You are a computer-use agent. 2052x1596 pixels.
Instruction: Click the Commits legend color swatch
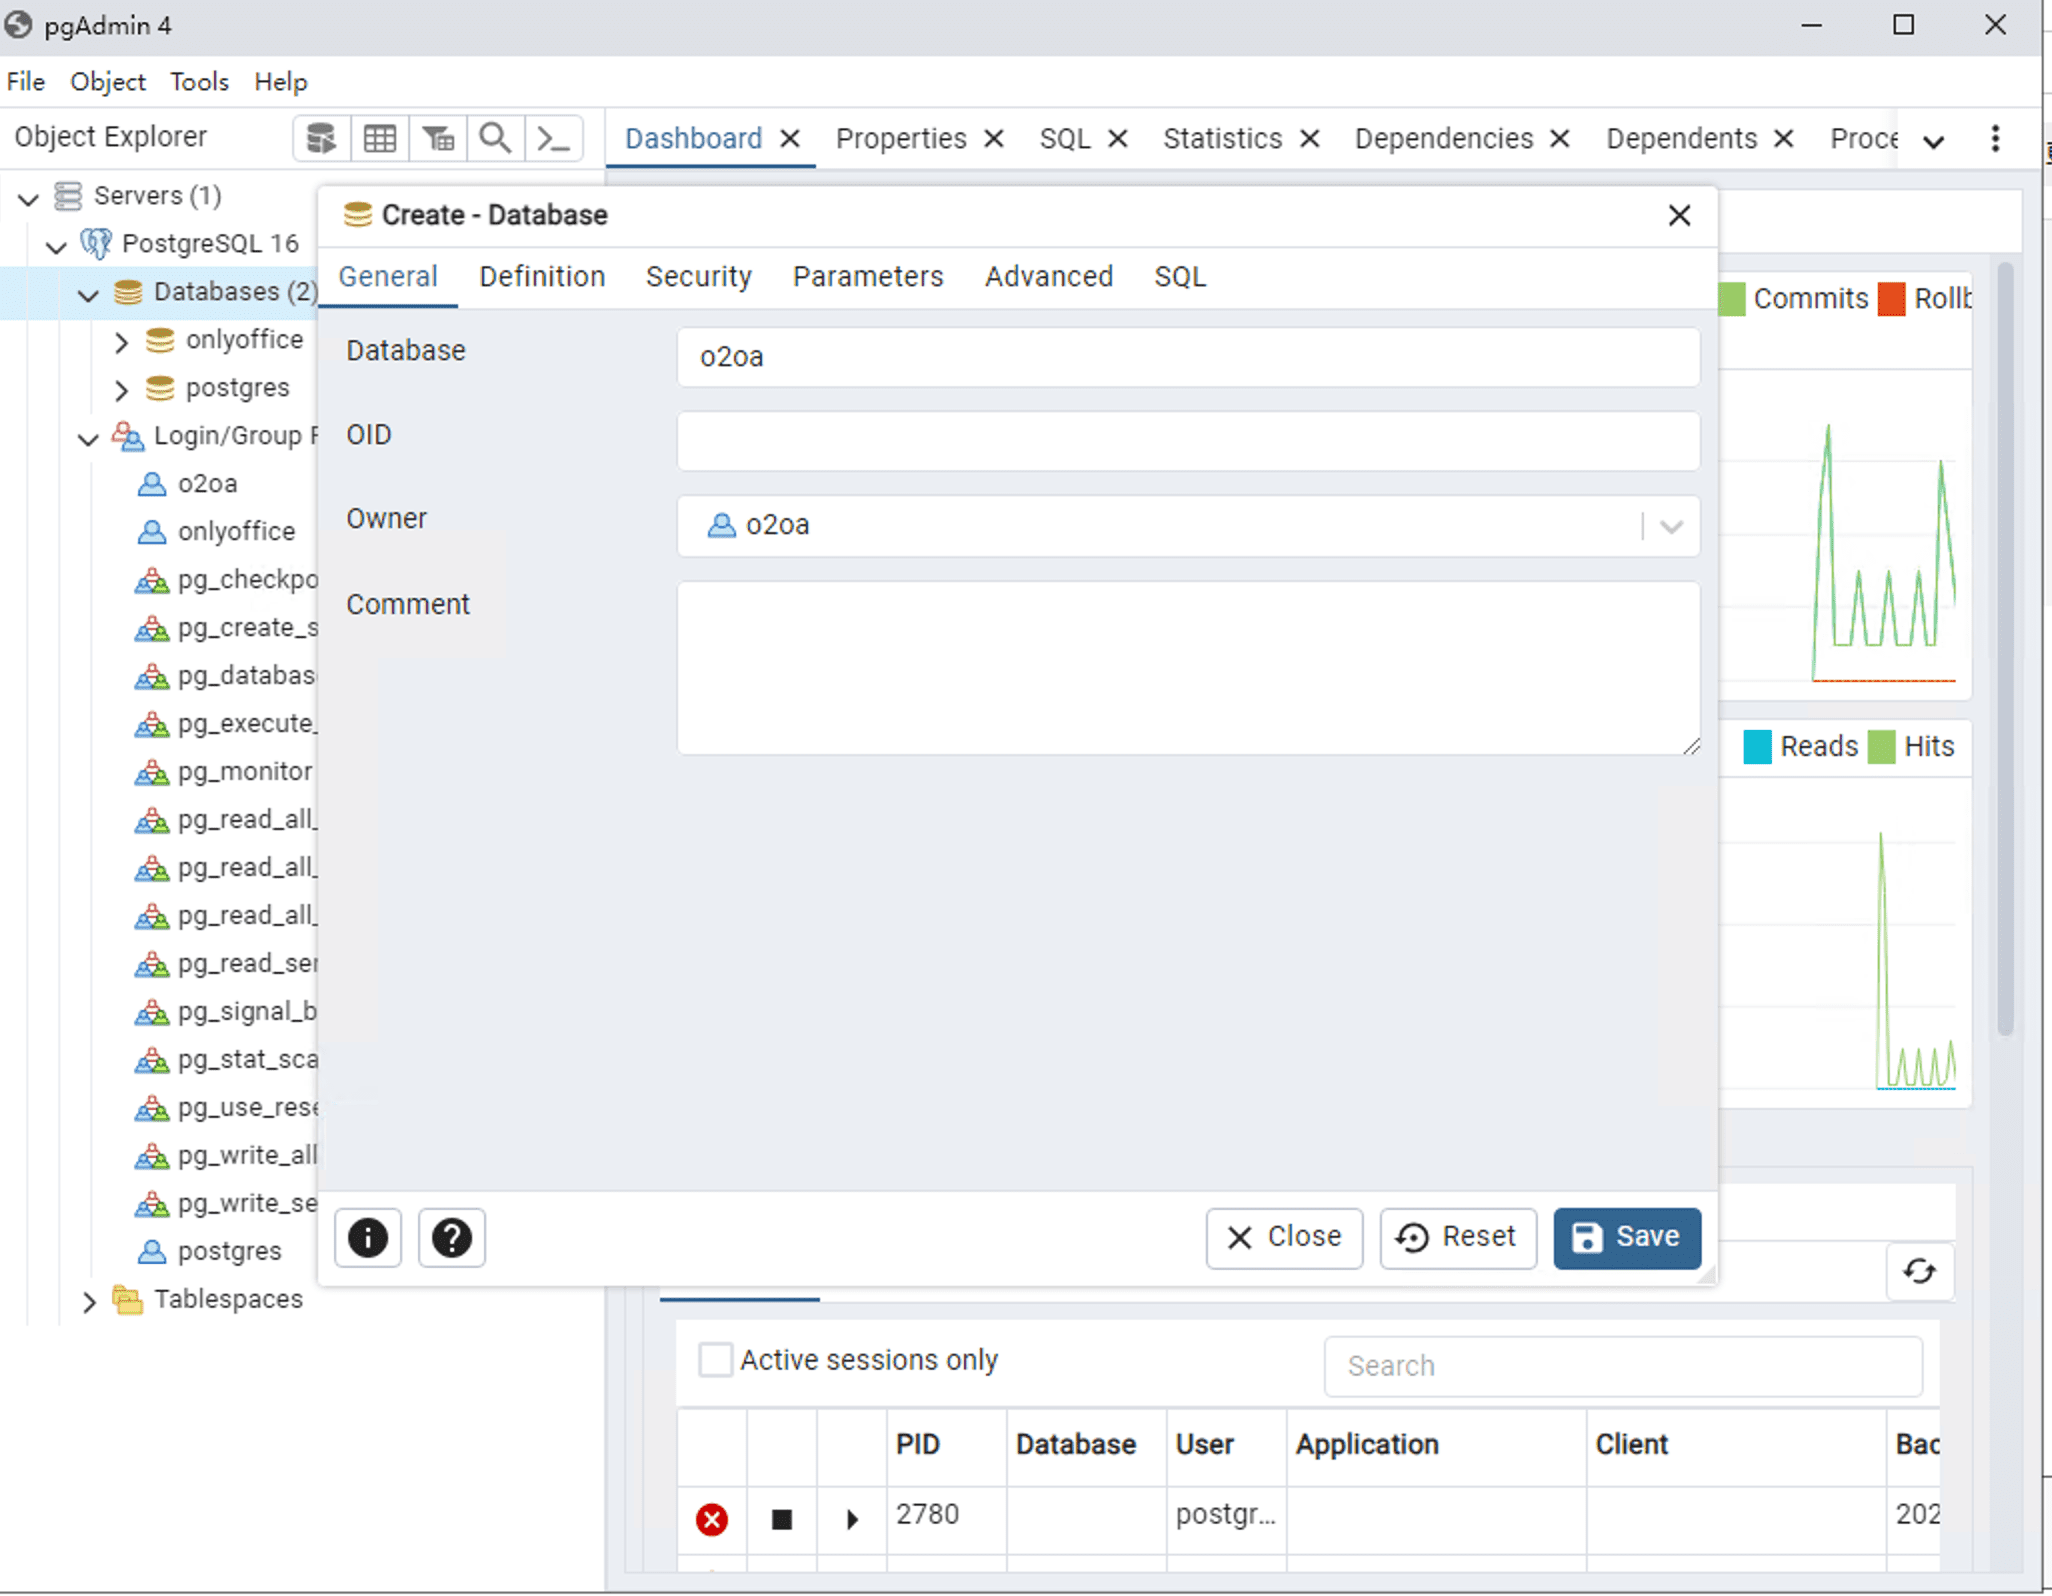[x=1731, y=299]
